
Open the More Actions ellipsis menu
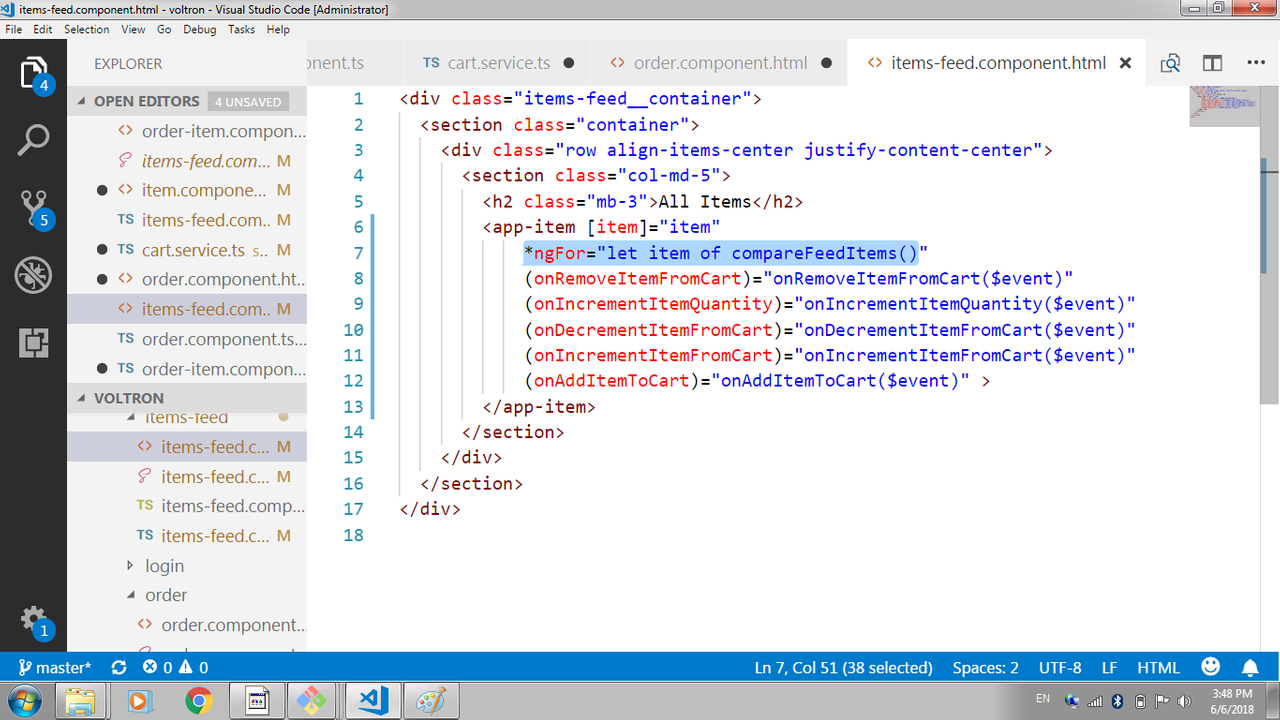[1256, 63]
